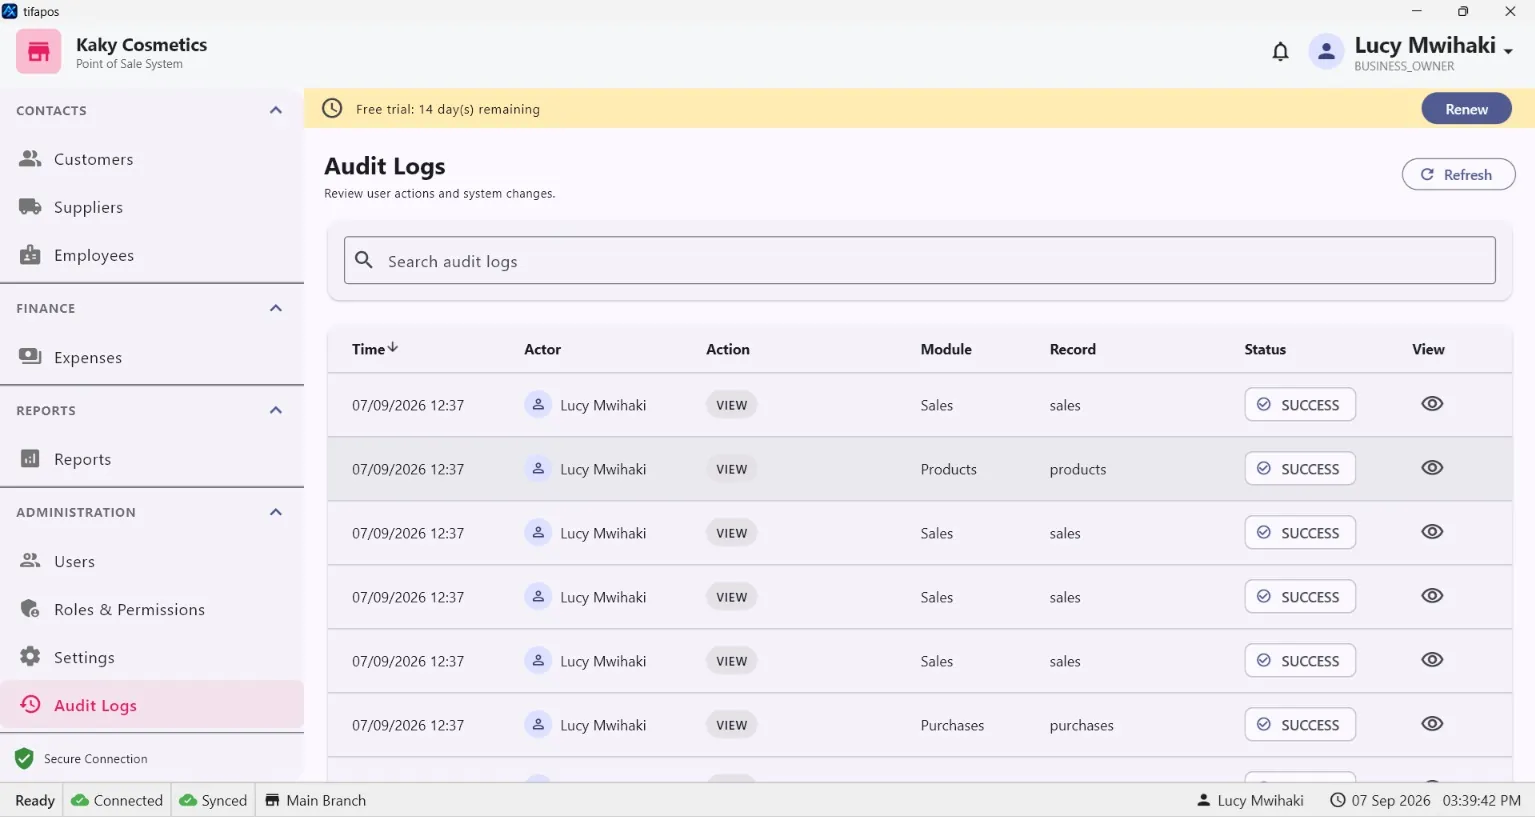Viewport: 1535px width, 817px height.
Task: Click the Users group icon
Action: coord(31,560)
